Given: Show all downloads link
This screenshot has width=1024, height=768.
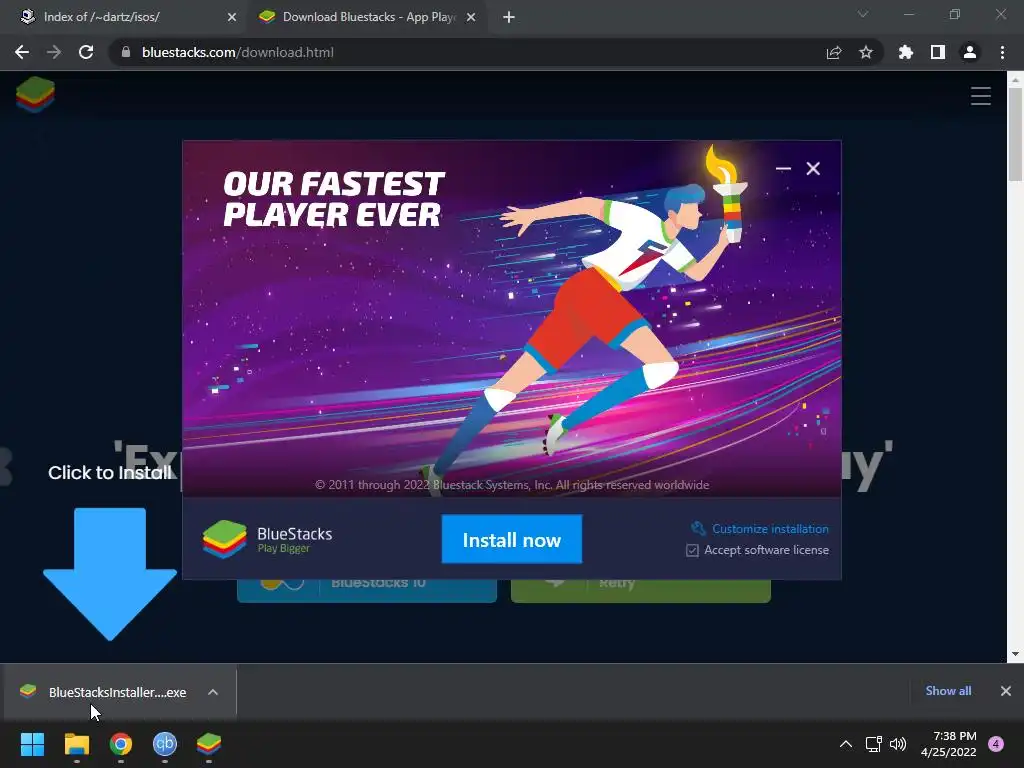Looking at the screenshot, I should click(948, 691).
